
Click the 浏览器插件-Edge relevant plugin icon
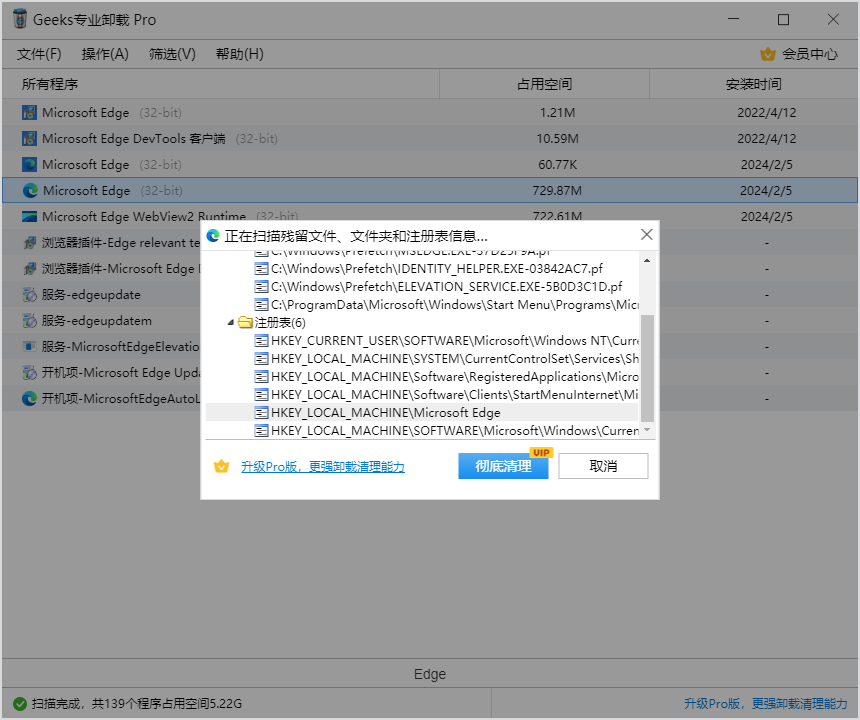point(29,242)
